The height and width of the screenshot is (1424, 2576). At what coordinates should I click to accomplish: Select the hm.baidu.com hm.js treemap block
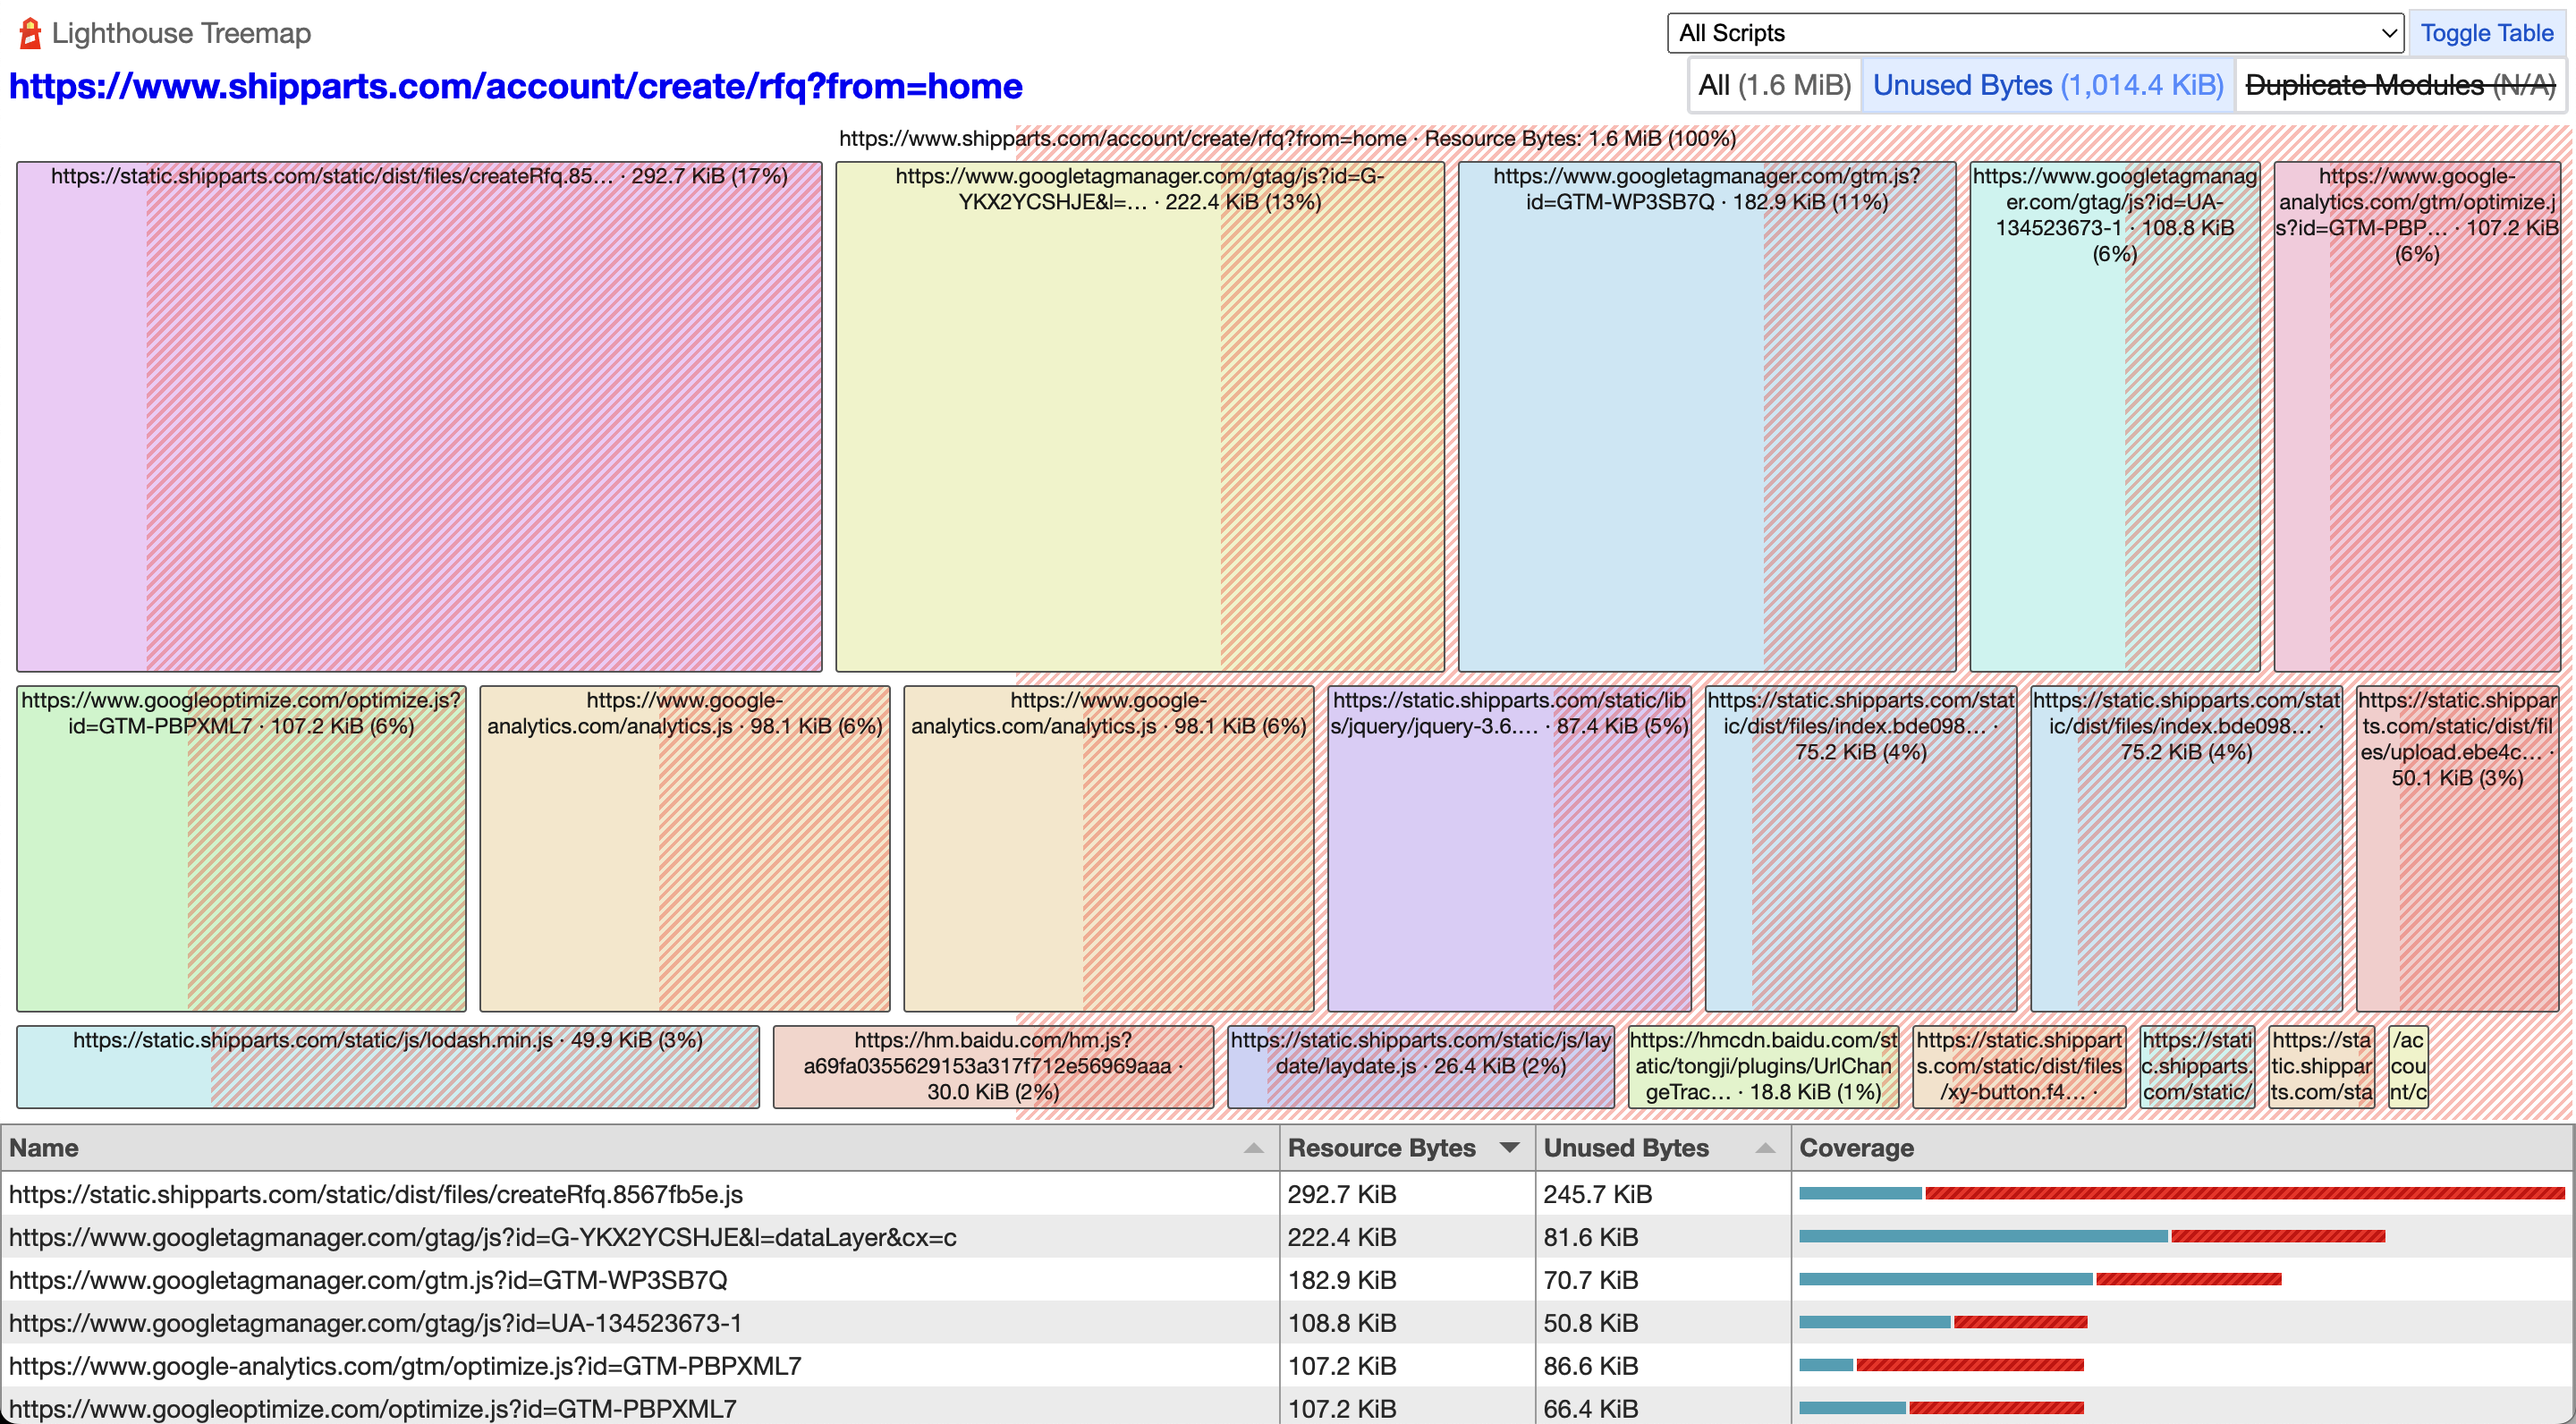tap(992, 1067)
